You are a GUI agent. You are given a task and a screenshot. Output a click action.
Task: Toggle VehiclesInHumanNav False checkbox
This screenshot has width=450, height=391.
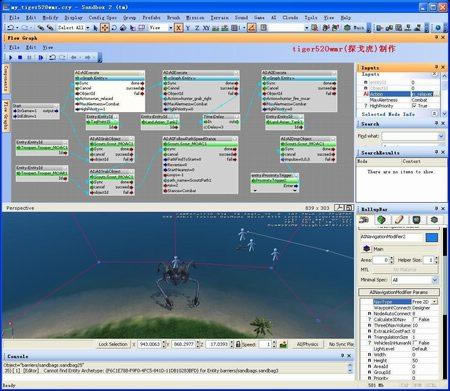tap(414, 343)
